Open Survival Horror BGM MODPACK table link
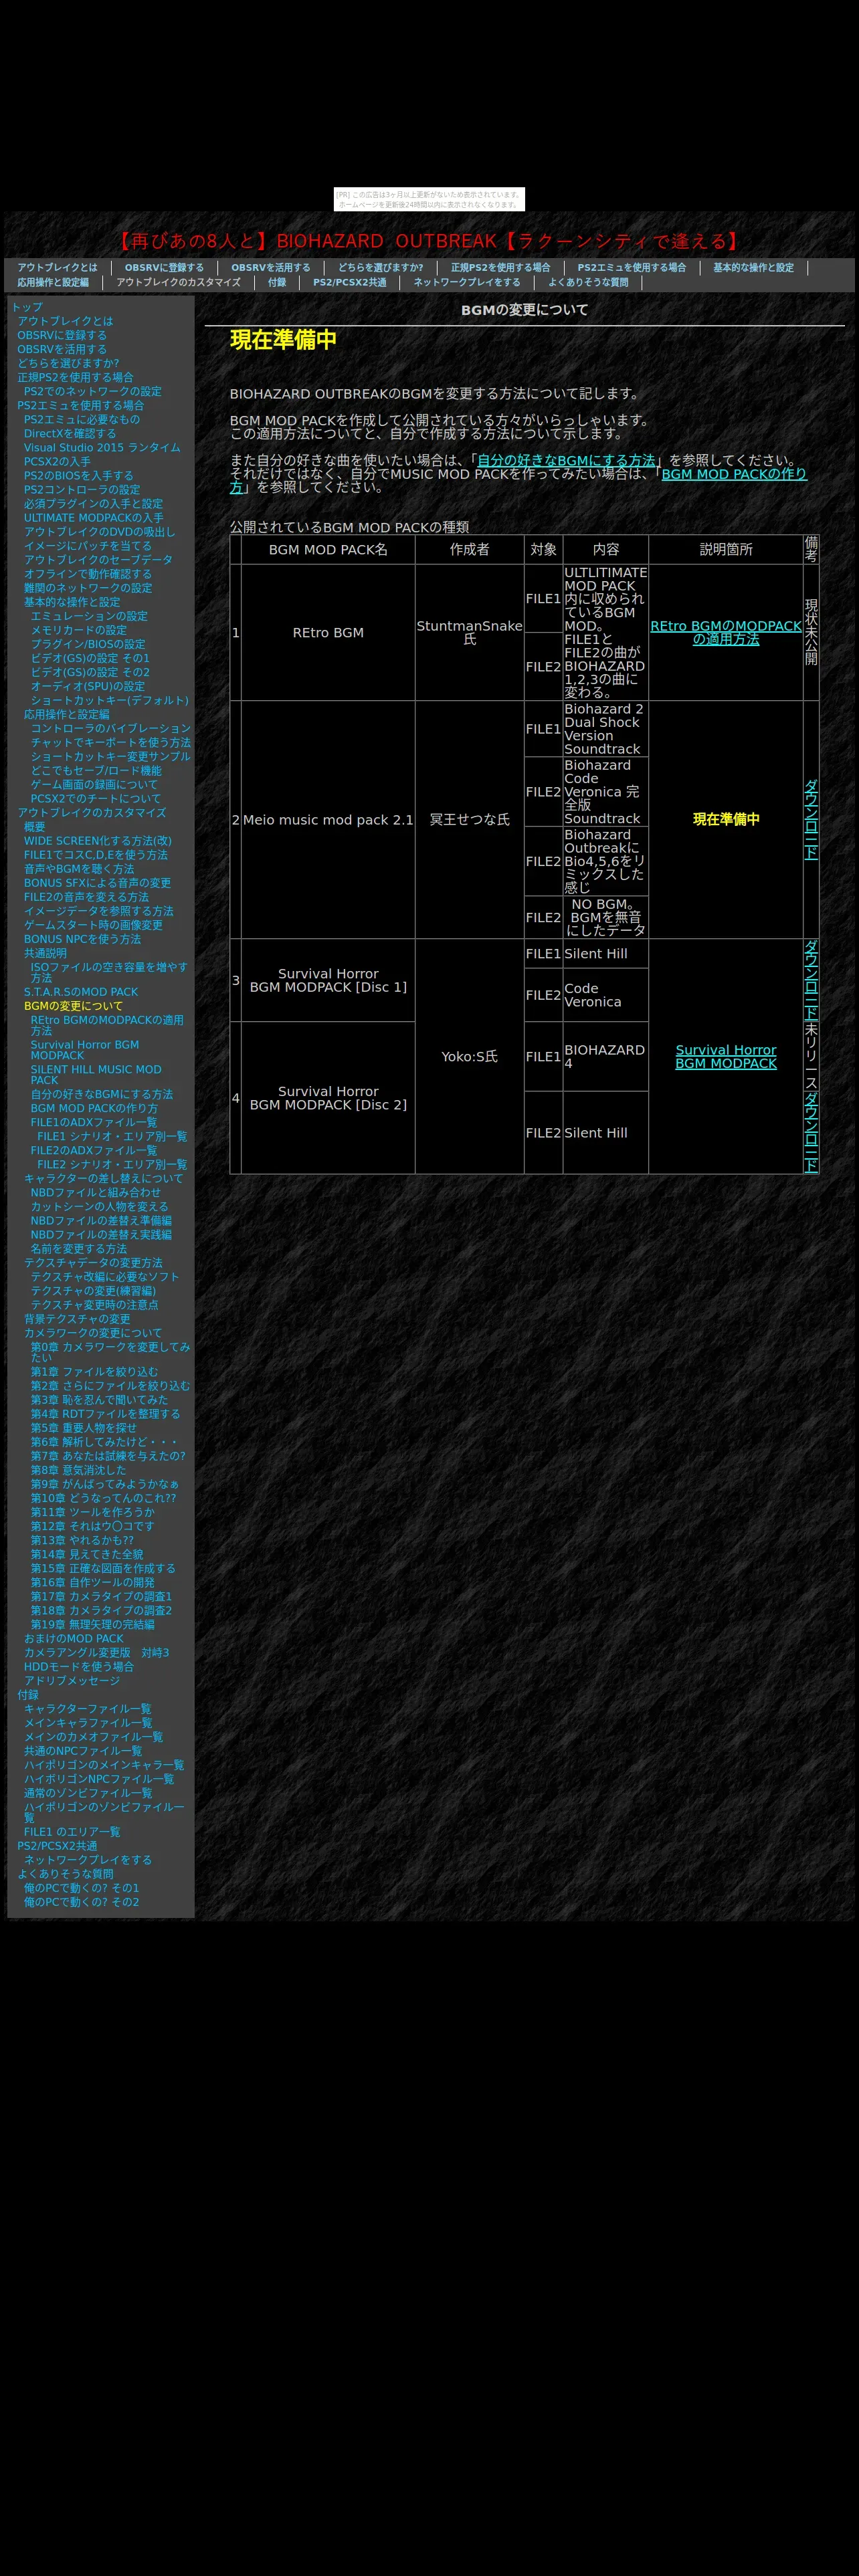The width and height of the screenshot is (859, 2576). pos(726,1057)
